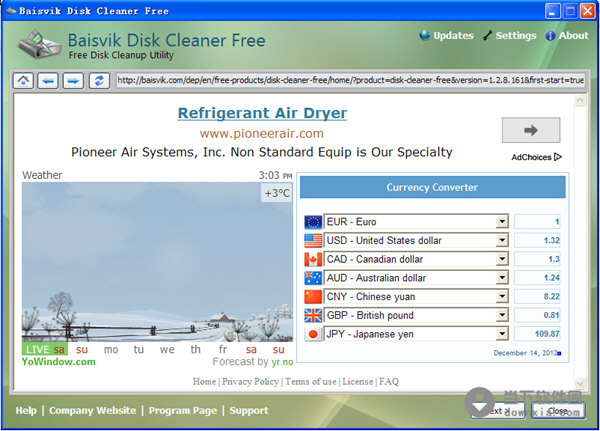Image resolution: width=600 pixels, height=431 pixels.
Task: Expand the USD - United States dollar dropdown
Action: (x=502, y=240)
